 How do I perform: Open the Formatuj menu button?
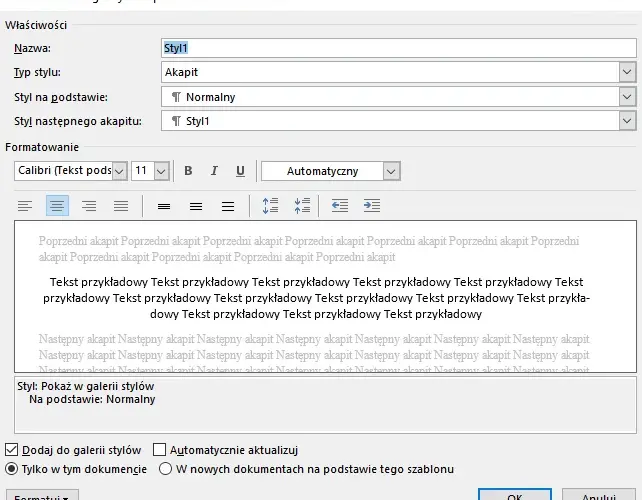point(42,495)
